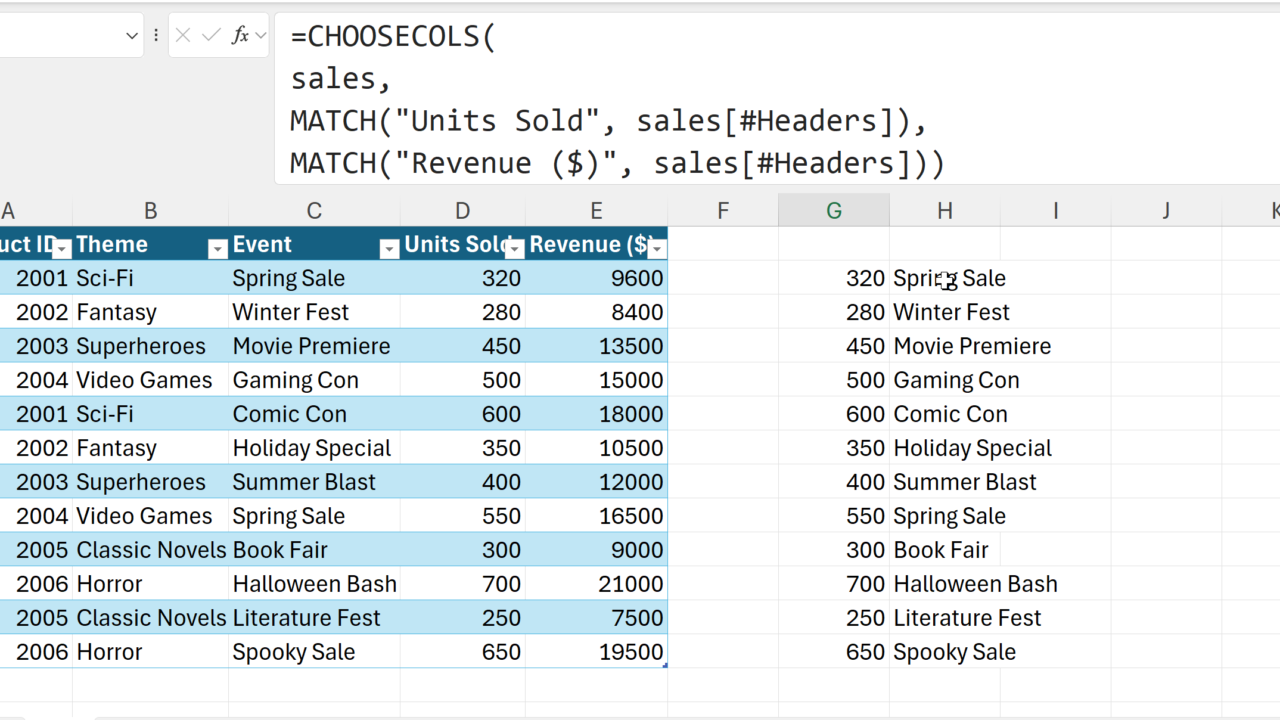Select the 21000 revenue cell
The image size is (1280, 720).
(596, 584)
